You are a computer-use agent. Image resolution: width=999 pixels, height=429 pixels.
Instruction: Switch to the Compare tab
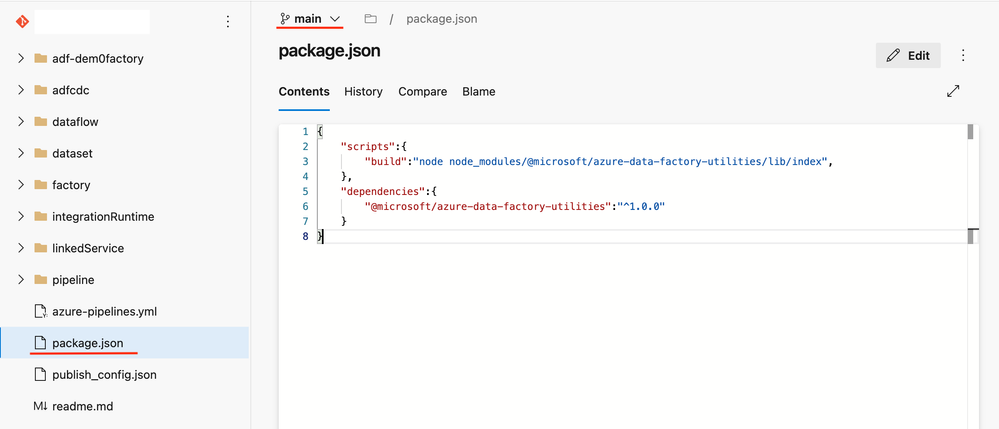(x=422, y=92)
